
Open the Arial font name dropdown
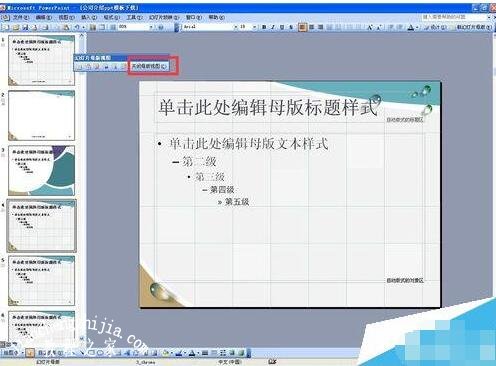[235, 27]
